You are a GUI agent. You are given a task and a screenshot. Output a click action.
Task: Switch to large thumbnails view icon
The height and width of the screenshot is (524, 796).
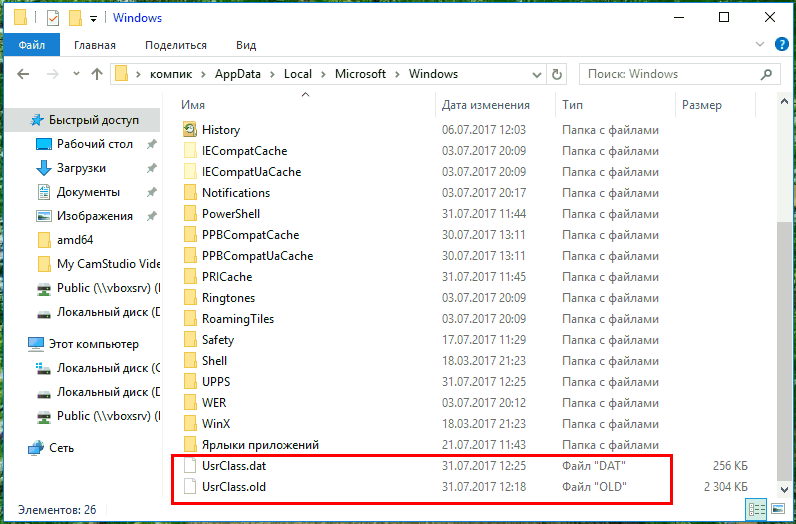tap(778, 509)
